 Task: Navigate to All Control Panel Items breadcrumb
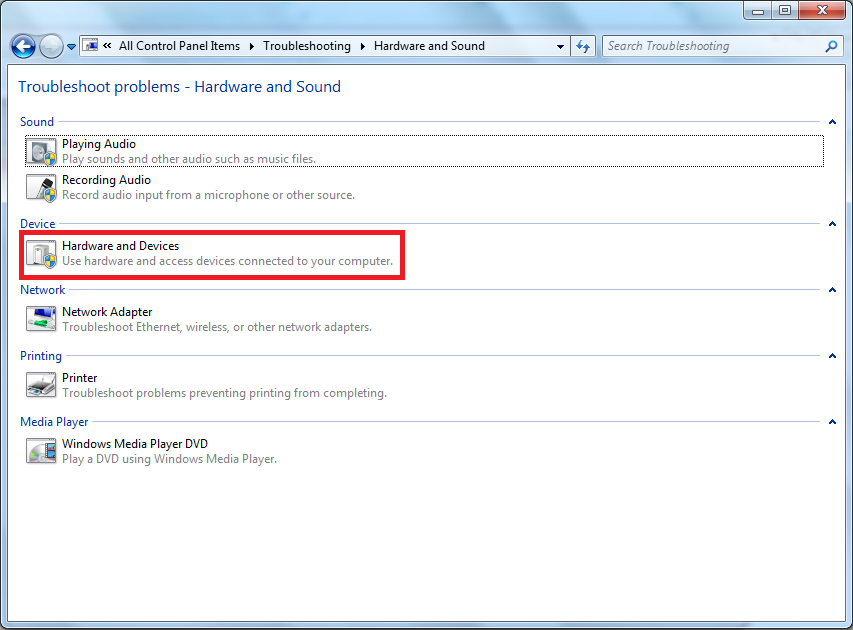pos(179,46)
